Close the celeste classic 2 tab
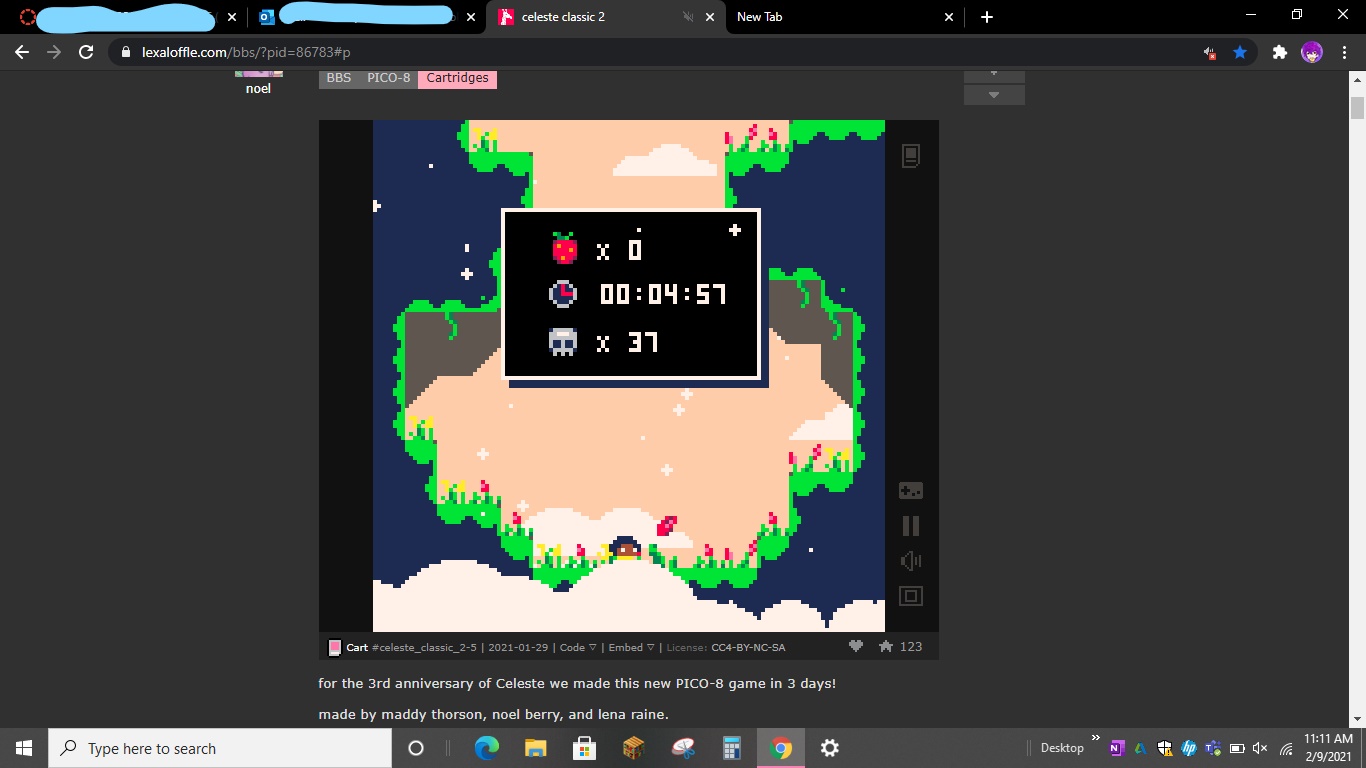Image resolution: width=1366 pixels, height=768 pixels. 710,17
